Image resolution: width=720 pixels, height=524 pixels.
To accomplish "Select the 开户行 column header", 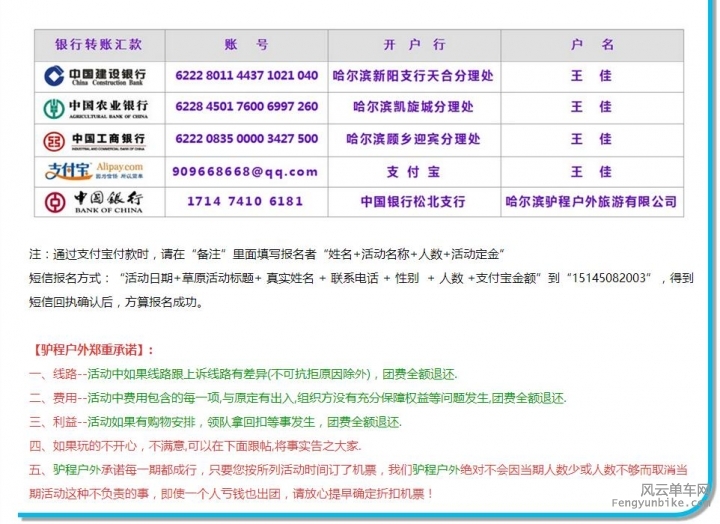I will [x=414, y=45].
